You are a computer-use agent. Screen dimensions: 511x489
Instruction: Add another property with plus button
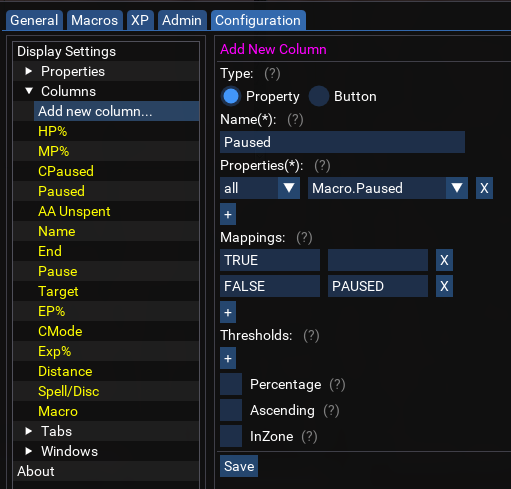(228, 214)
